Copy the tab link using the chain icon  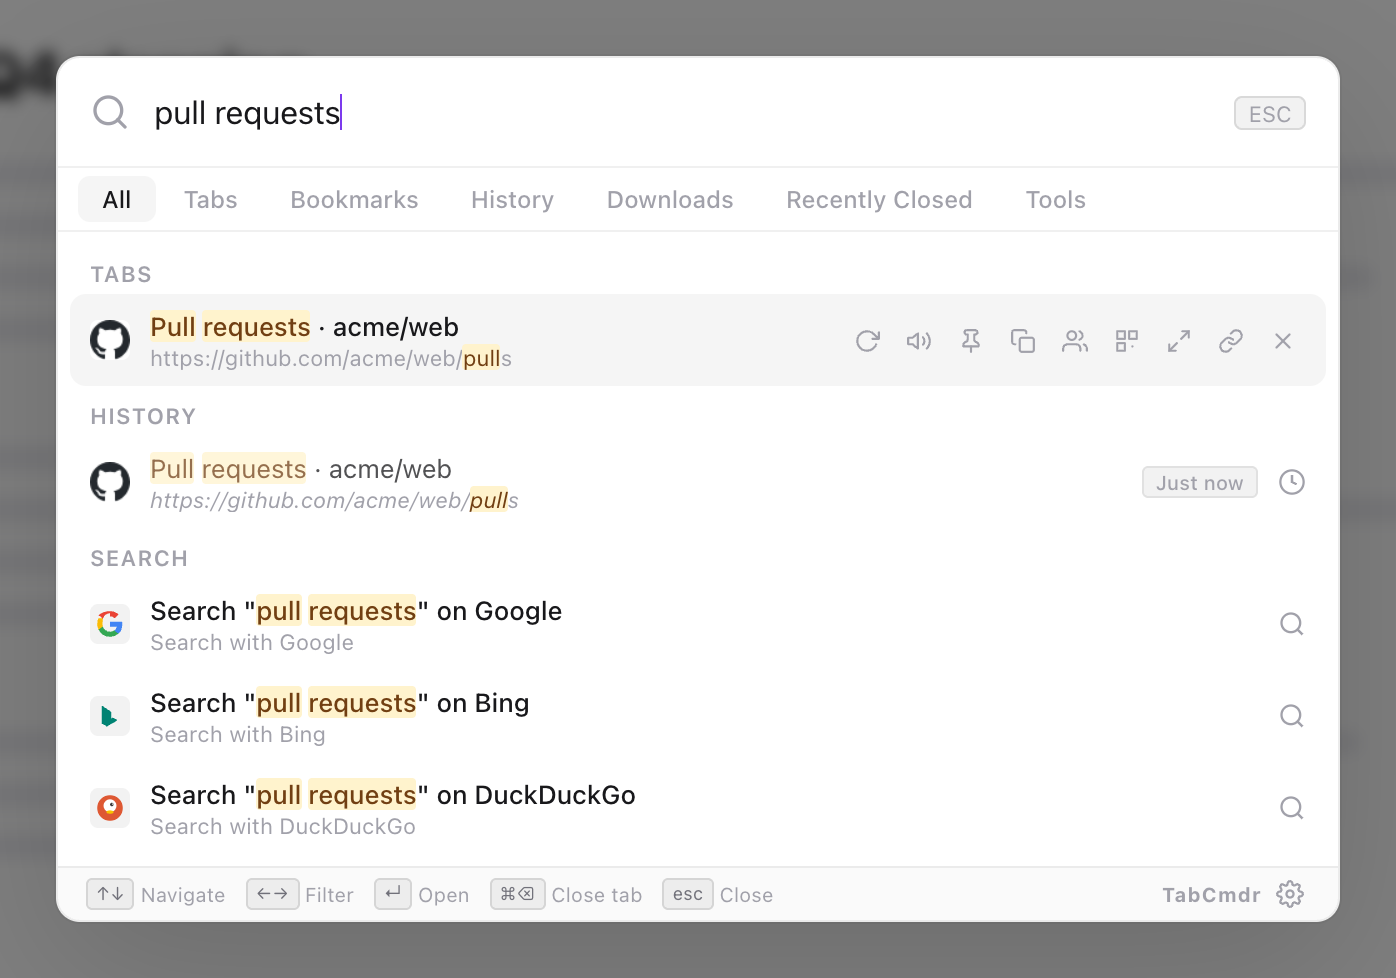(x=1231, y=341)
